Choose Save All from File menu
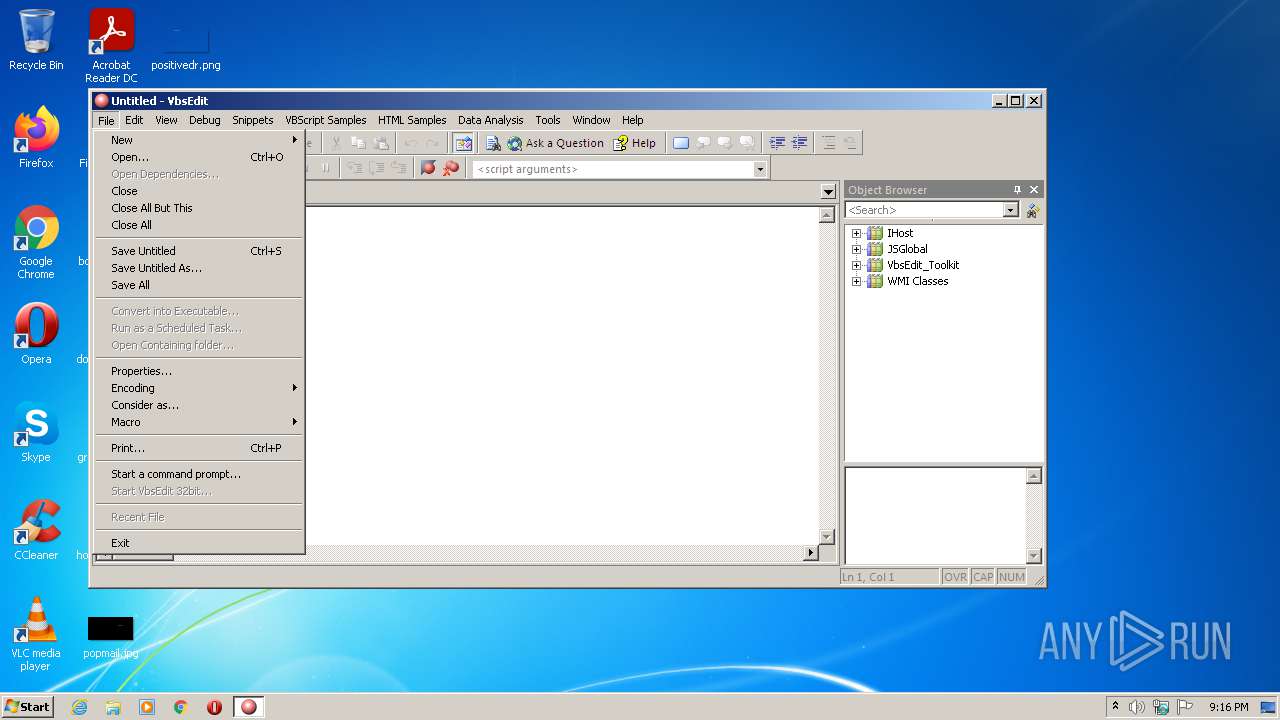The image size is (1280, 720). tap(199, 285)
